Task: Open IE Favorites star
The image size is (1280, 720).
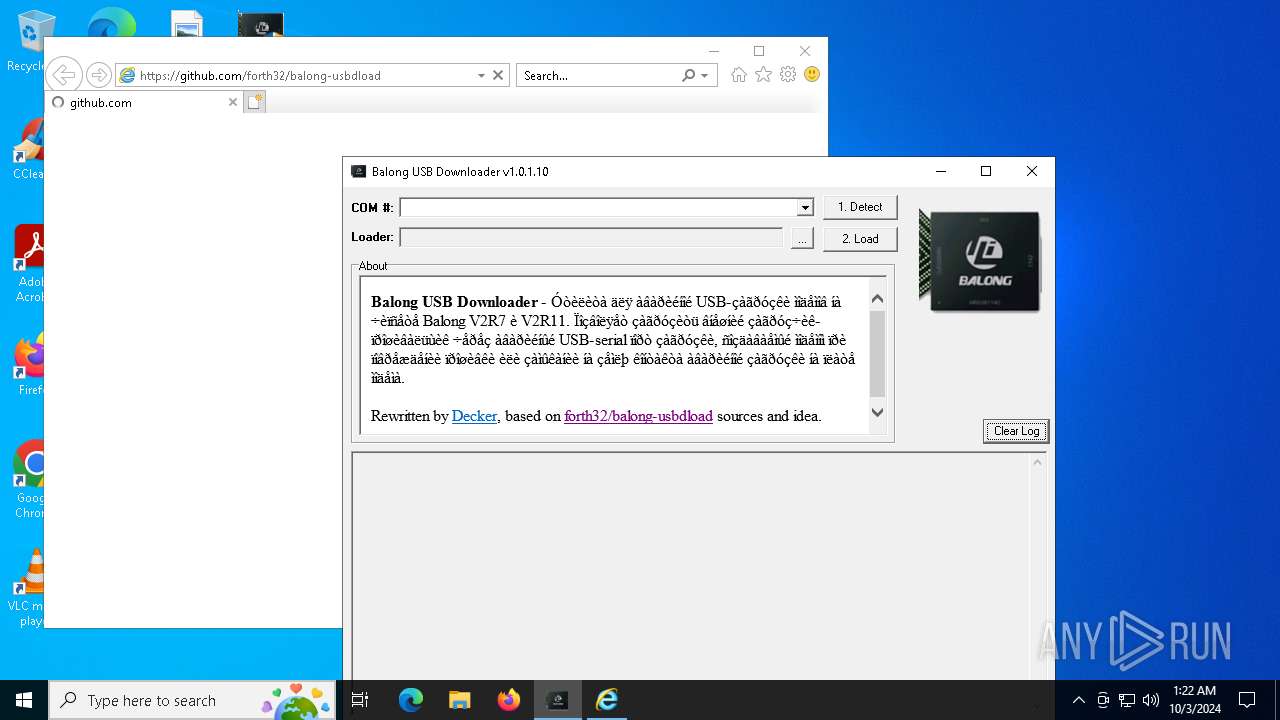Action: pos(764,75)
